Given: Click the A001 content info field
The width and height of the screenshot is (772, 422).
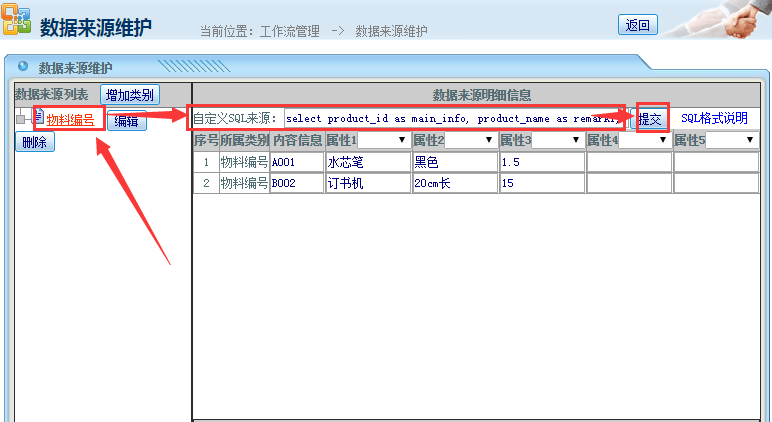Looking at the screenshot, I should [296, 162].
